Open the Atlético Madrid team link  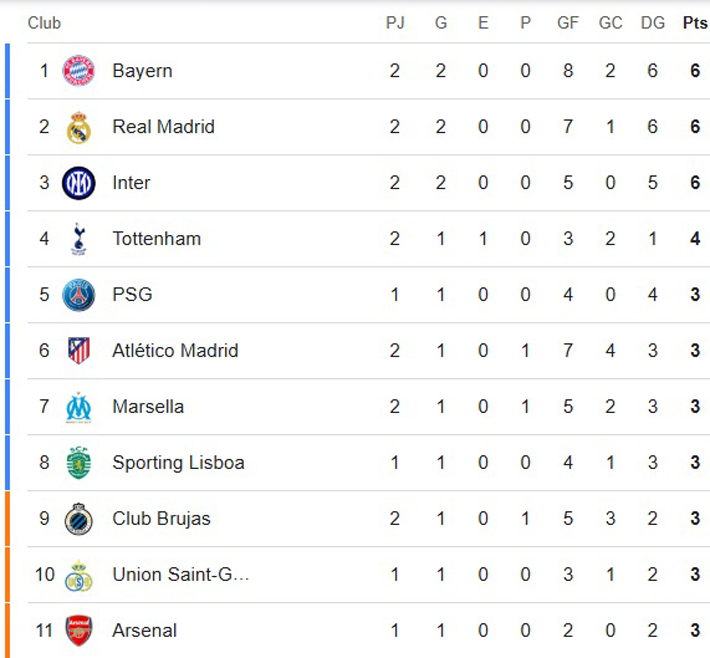pos(175,351)
